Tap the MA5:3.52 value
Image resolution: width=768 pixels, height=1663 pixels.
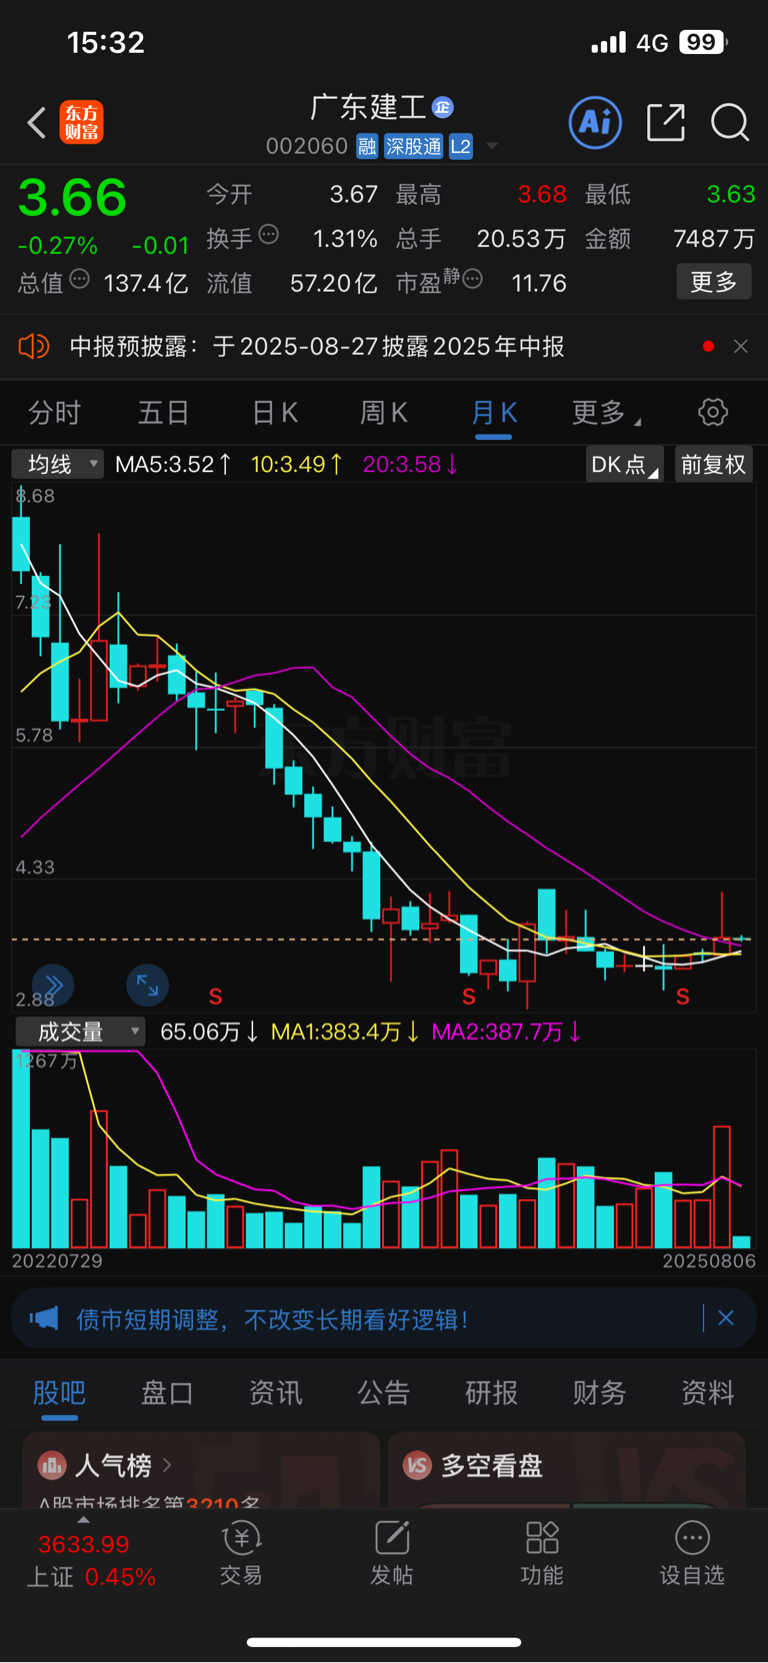(173, 464)
